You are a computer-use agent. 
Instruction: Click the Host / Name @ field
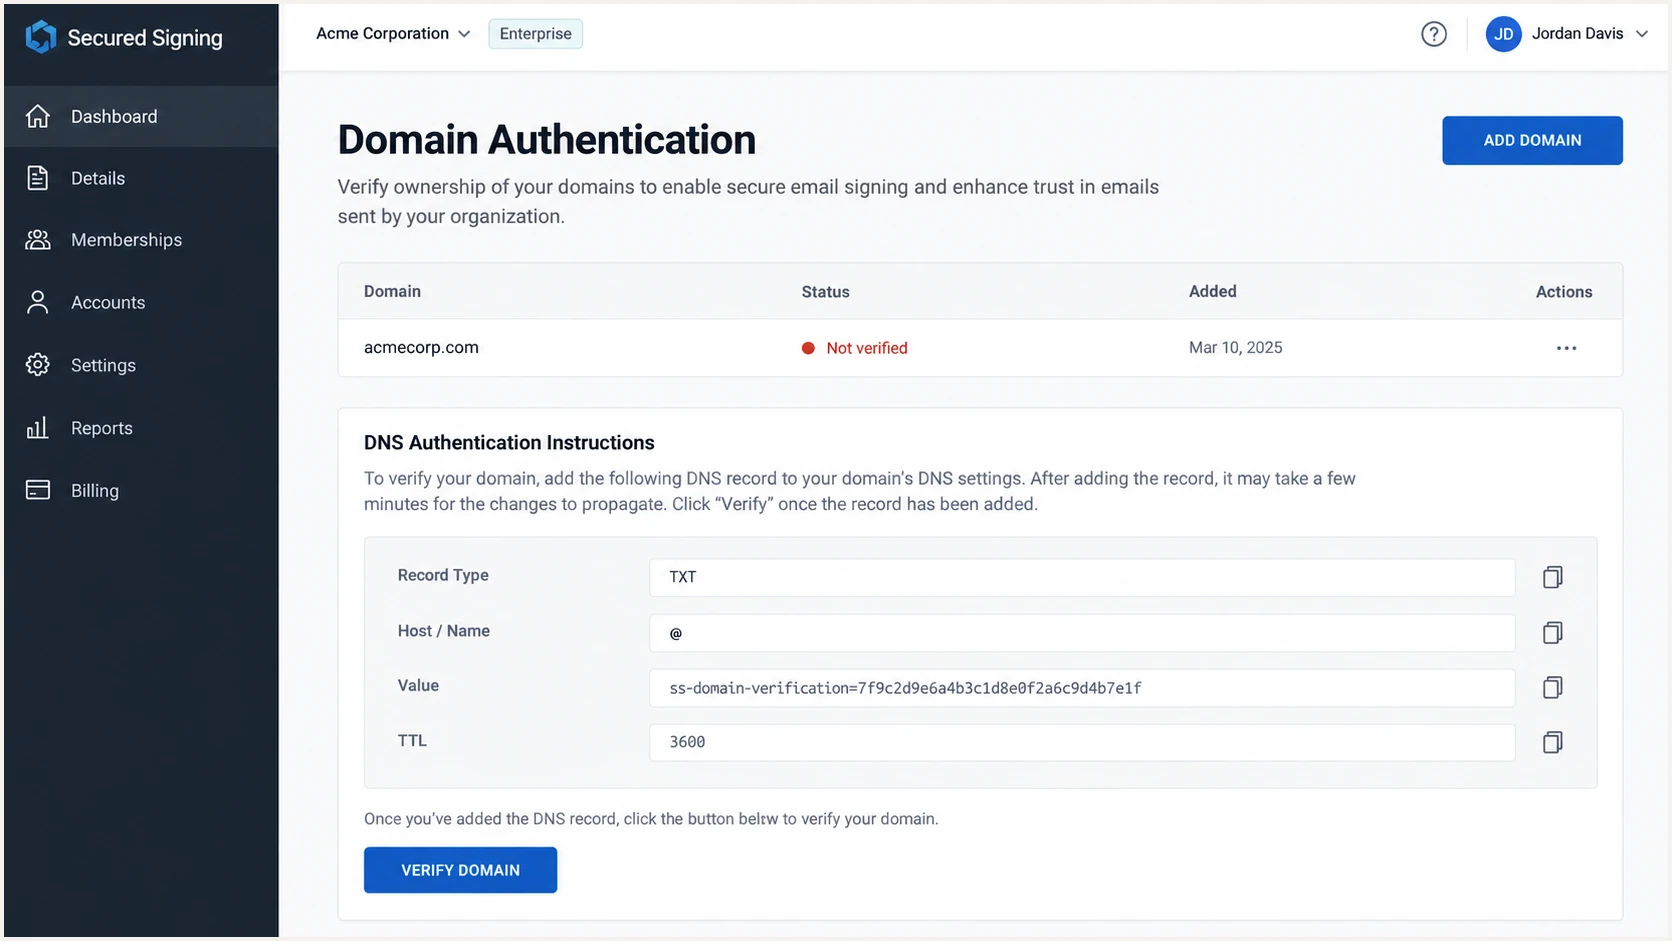coord(1082,633)
